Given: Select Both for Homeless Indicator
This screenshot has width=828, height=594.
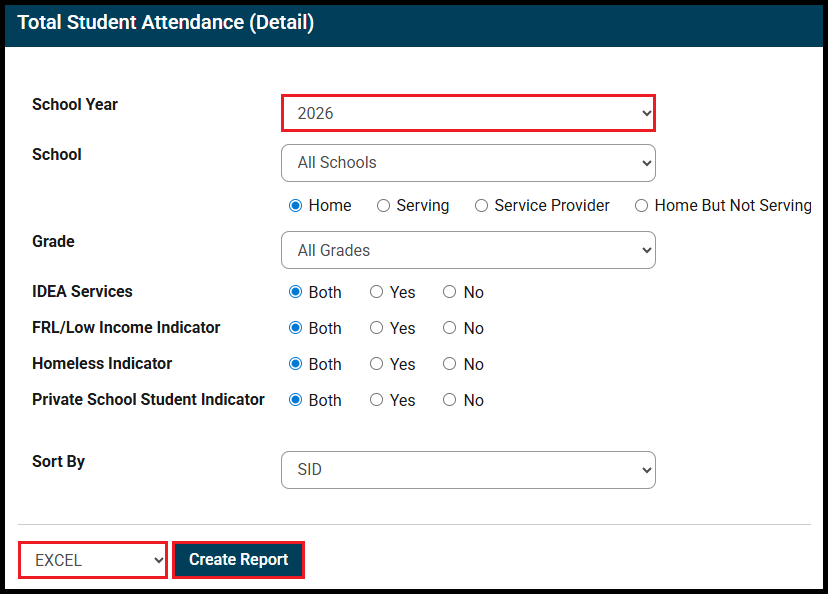Looking at the screenshot, I should click(296, 364).
